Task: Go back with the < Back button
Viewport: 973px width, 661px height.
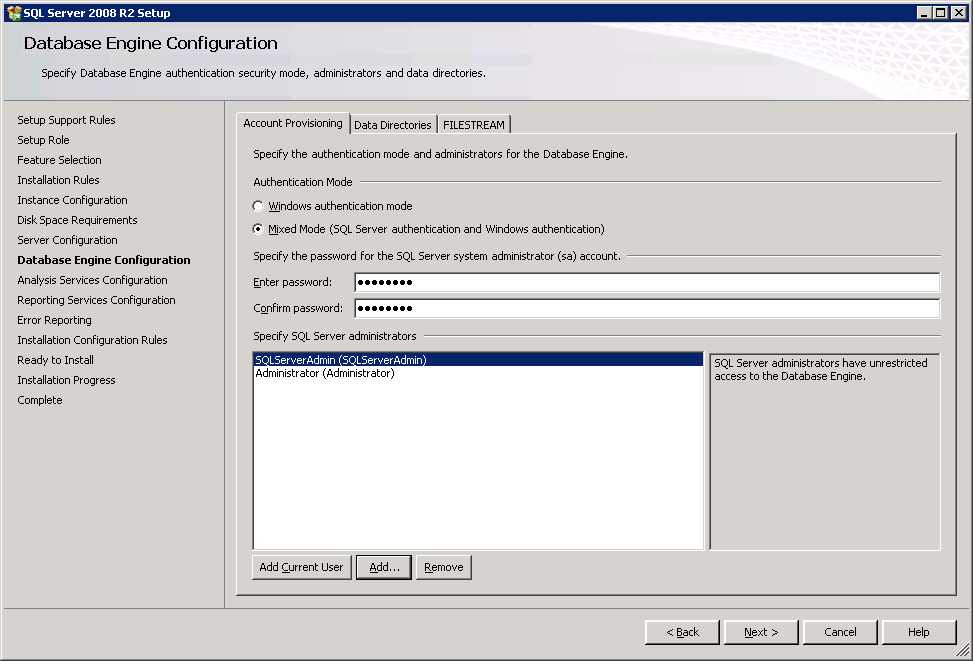Action: [x=683, y=632]
